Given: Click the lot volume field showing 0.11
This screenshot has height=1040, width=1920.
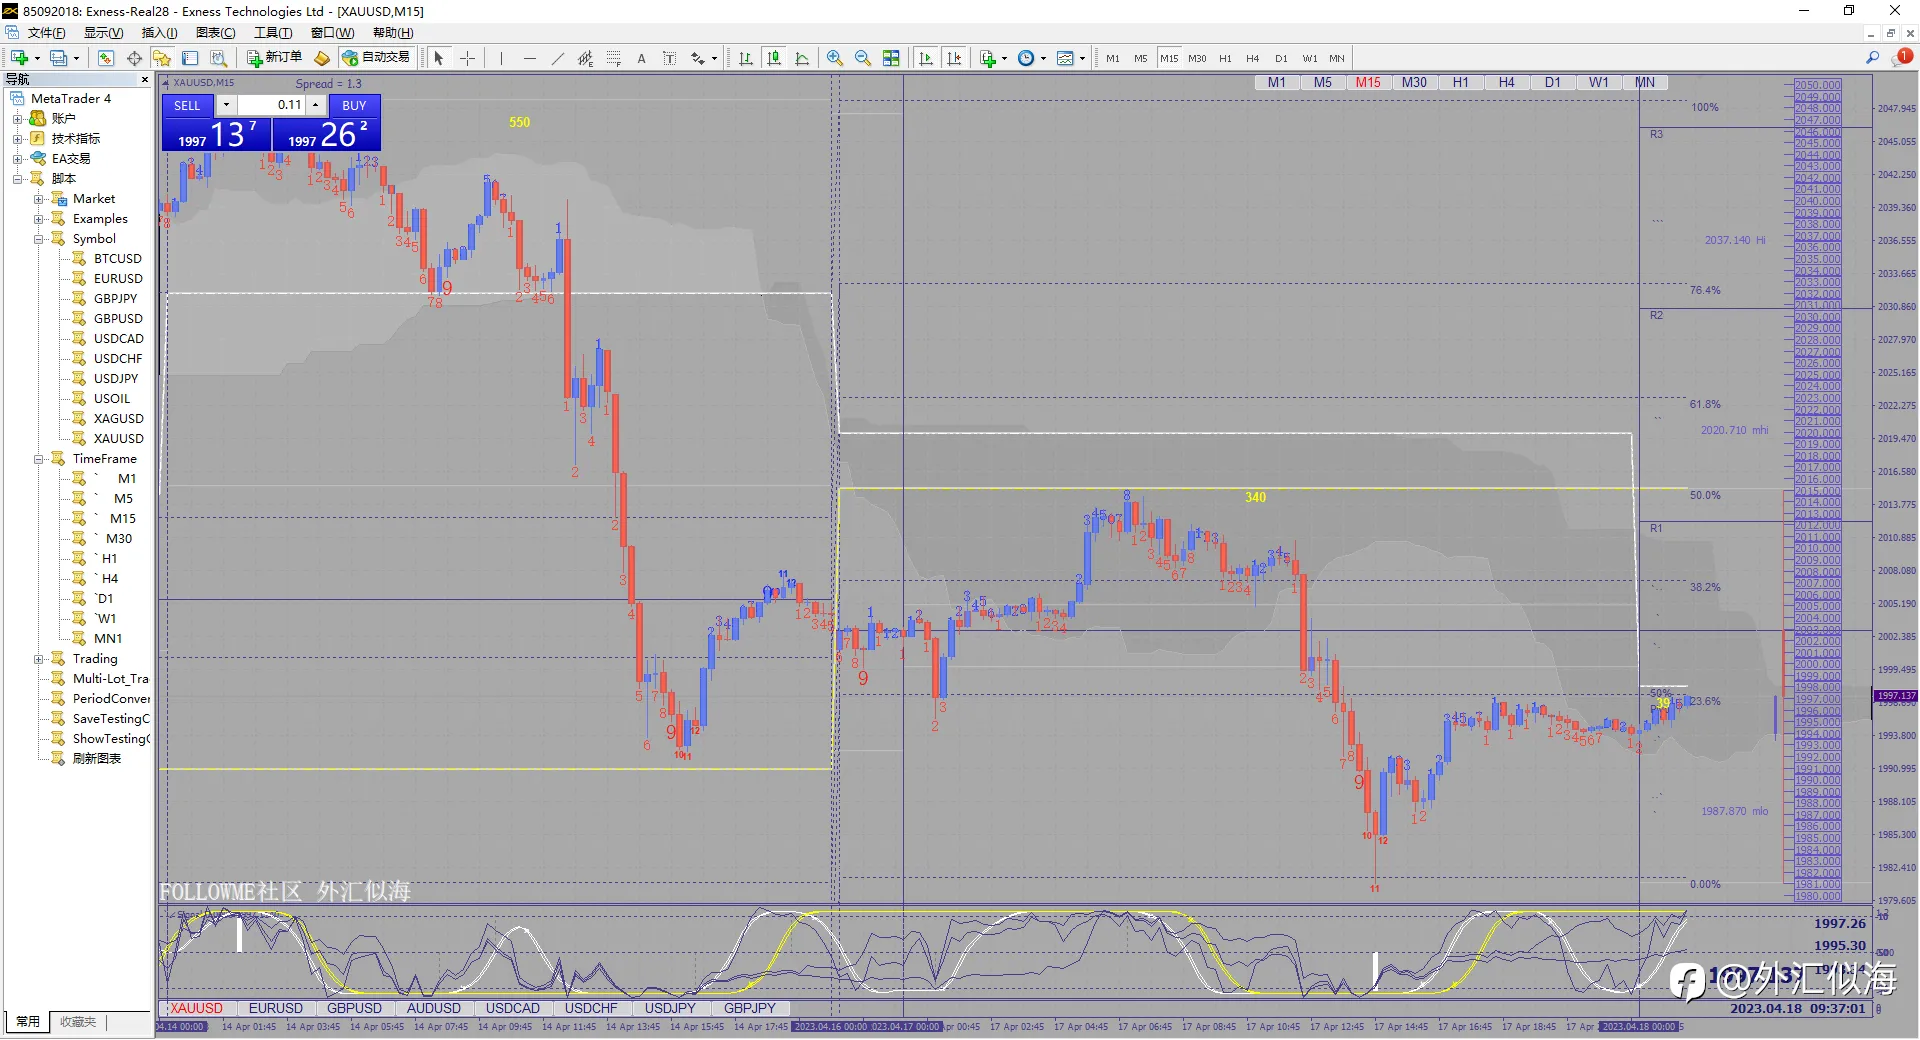Looking at the screenshot, I should (x=271, y=105).
